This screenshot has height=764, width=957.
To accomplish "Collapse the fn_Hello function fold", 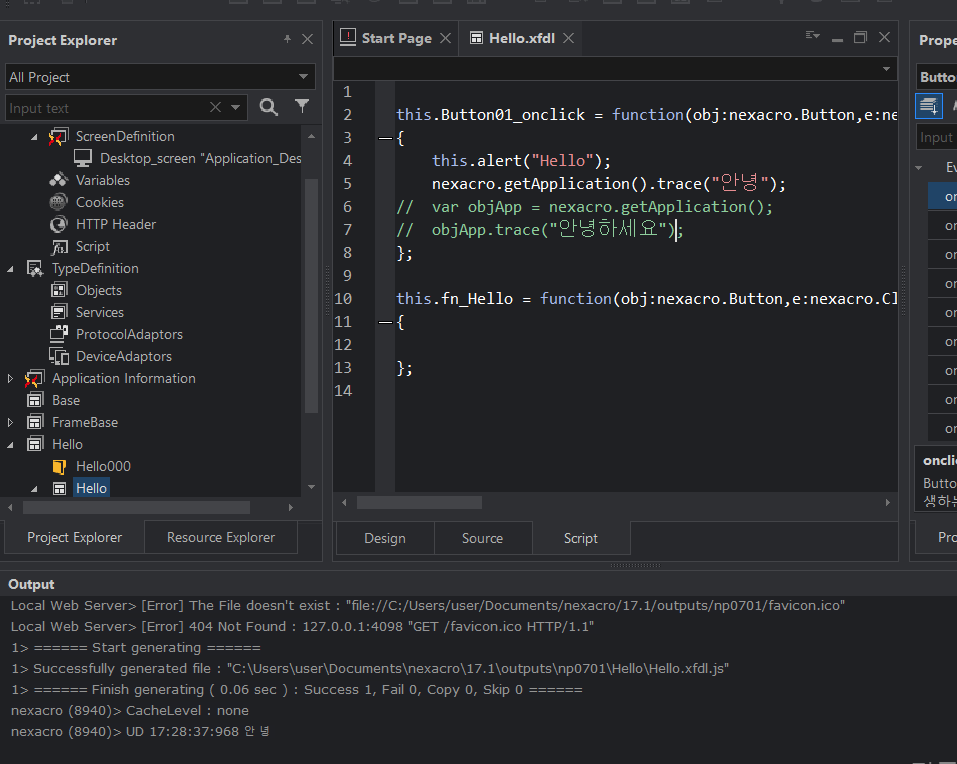I will click(385, 322).
